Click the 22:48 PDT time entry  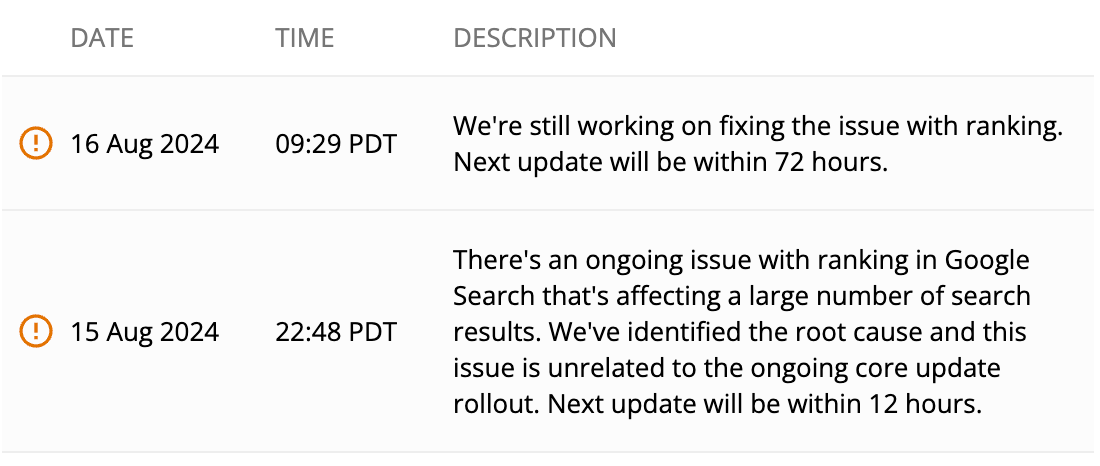336,330
